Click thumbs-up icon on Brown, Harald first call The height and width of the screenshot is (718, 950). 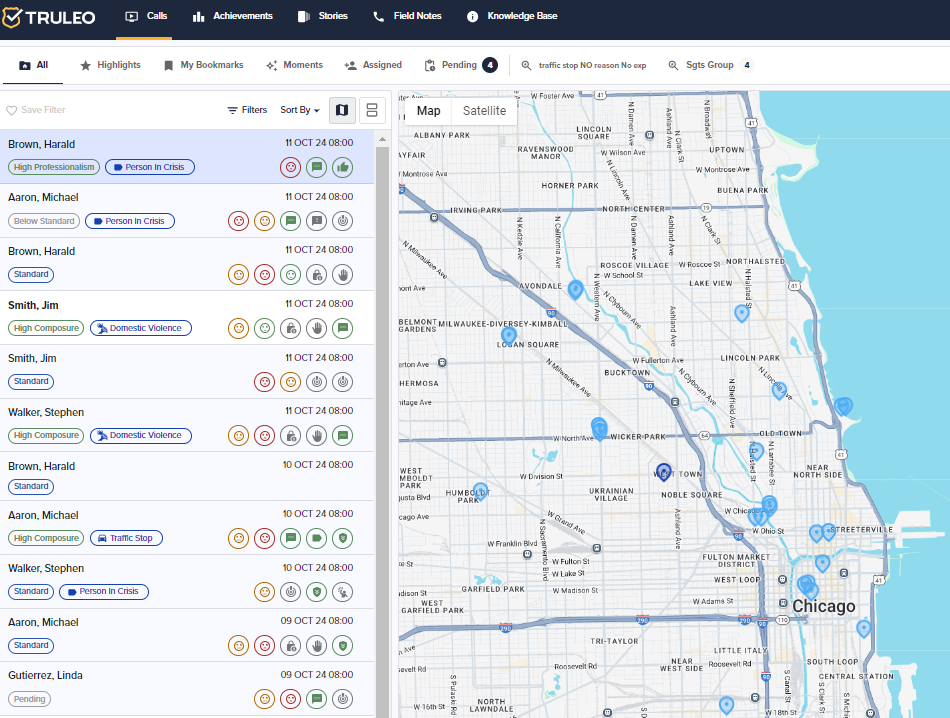[343, 167]
